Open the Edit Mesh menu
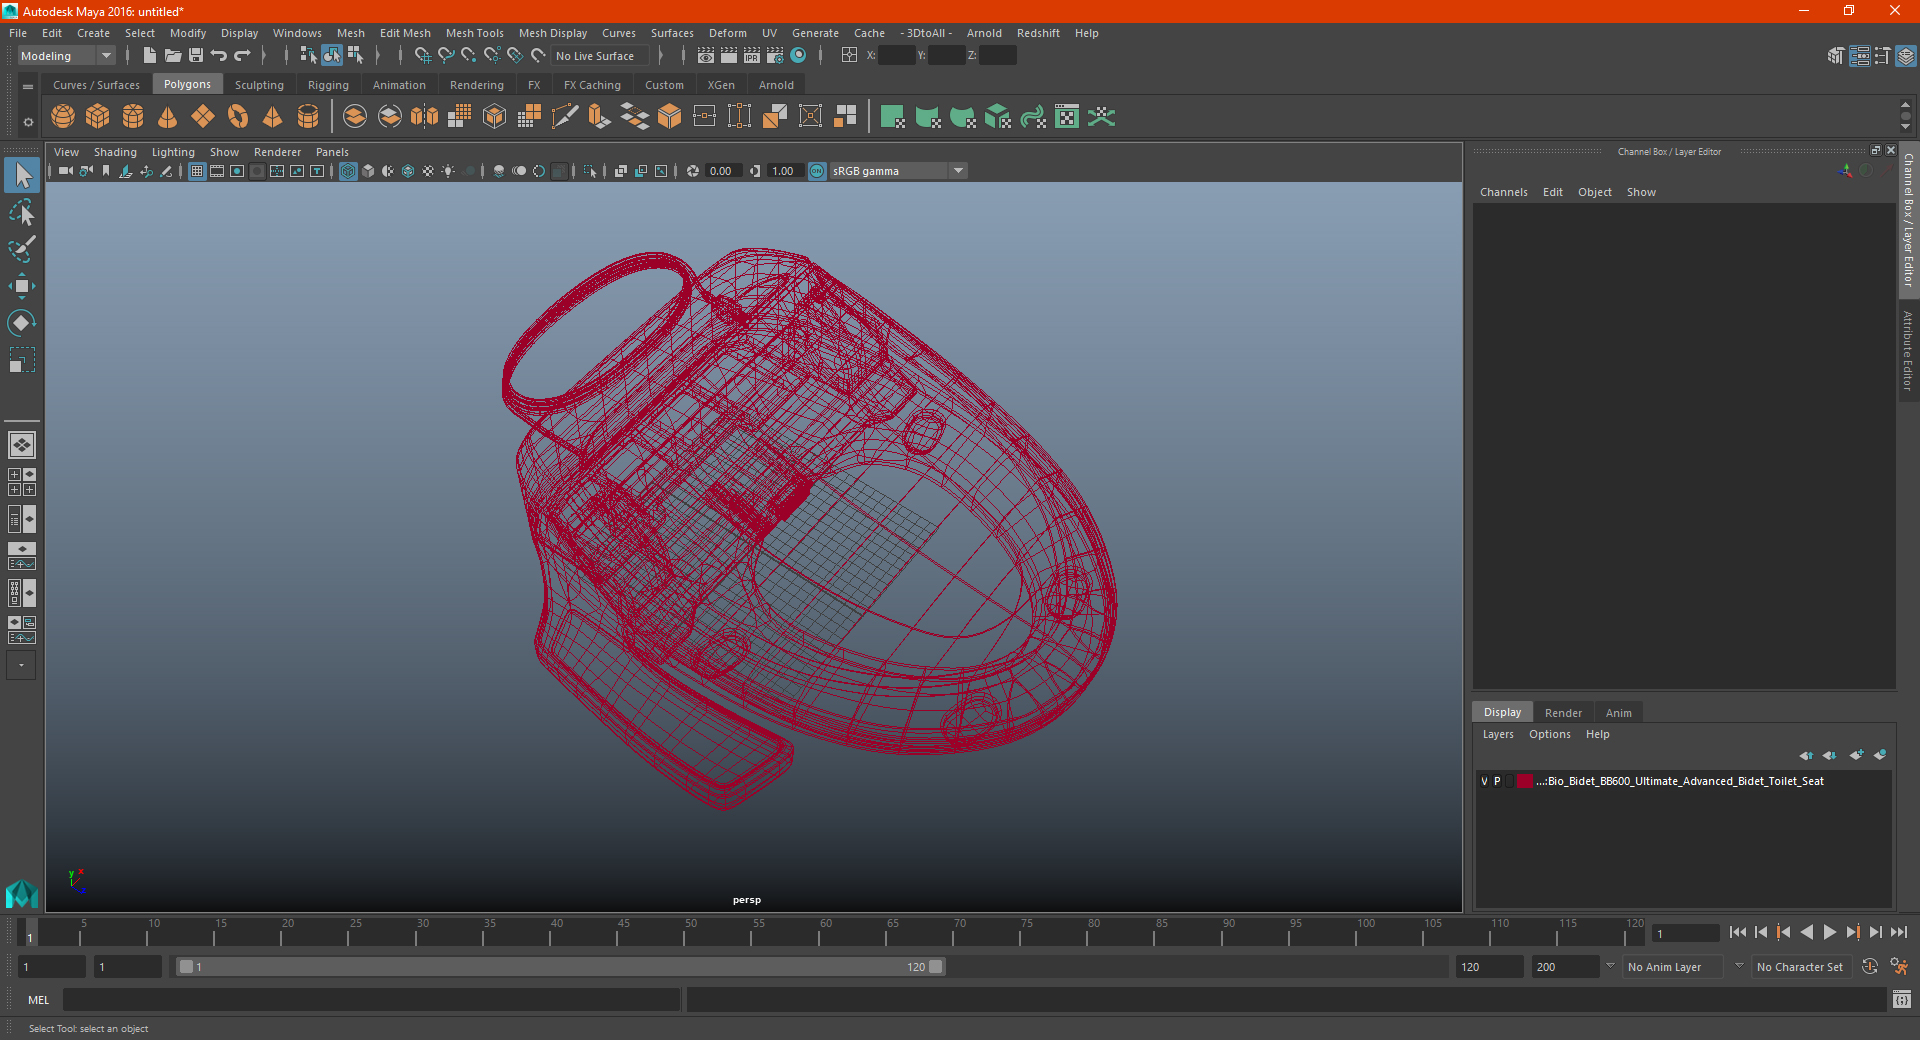The image size is (1920, 1040). pos(405,33)
